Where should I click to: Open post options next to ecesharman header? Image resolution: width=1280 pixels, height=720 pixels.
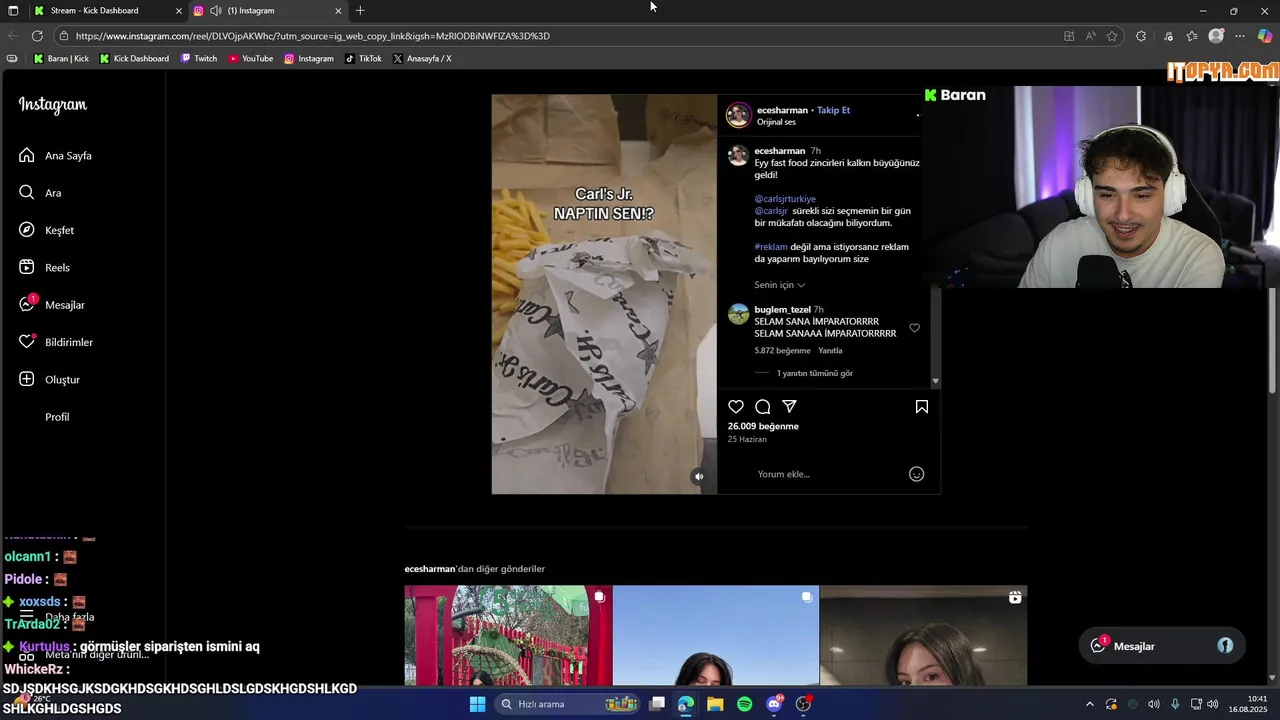click(918, 115)
